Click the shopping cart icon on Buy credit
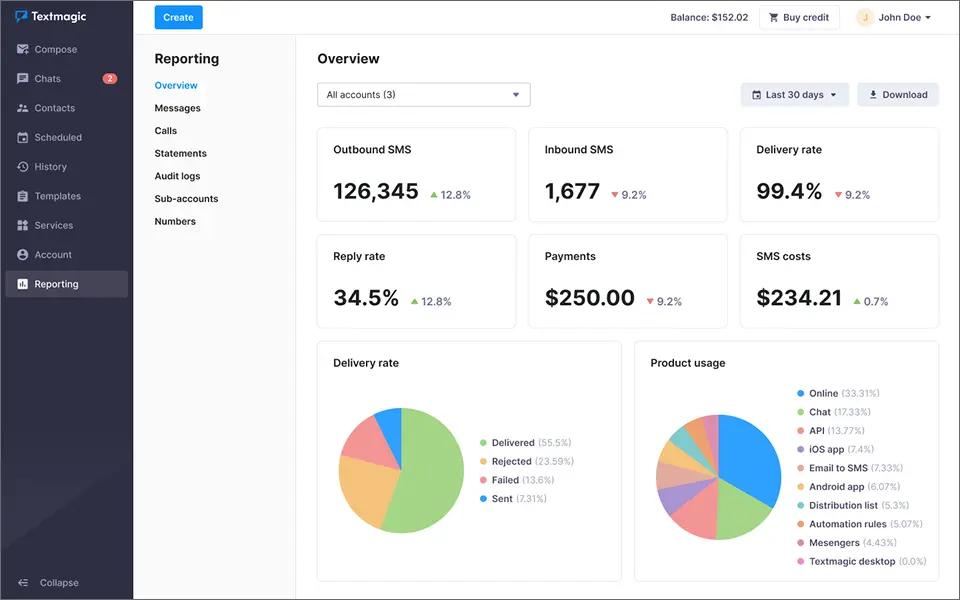This screenshot has width=960, height=600. coord(773,17)
